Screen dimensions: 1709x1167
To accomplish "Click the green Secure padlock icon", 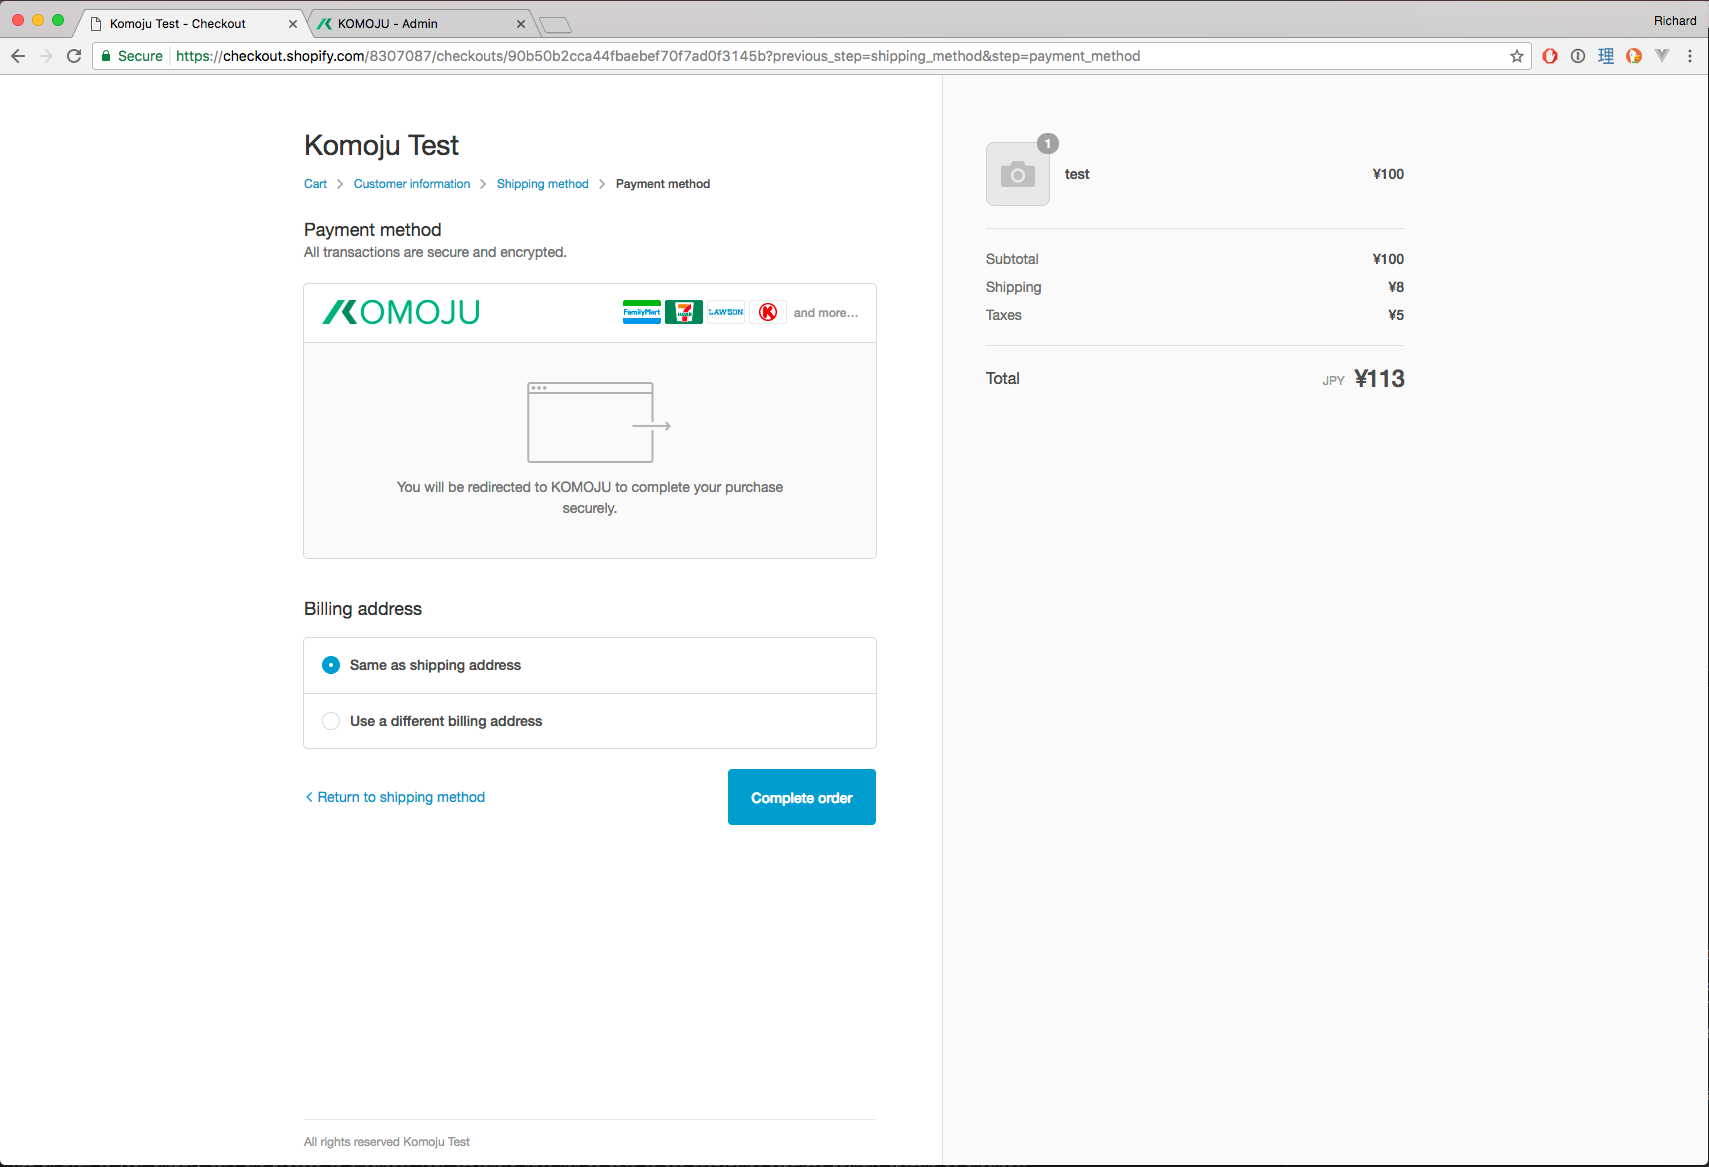I will [x=106, y=56].
